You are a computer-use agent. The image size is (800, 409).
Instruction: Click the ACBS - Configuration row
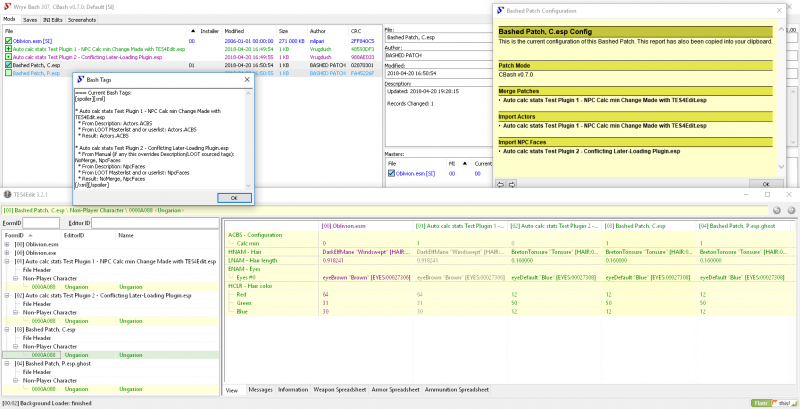508,235
